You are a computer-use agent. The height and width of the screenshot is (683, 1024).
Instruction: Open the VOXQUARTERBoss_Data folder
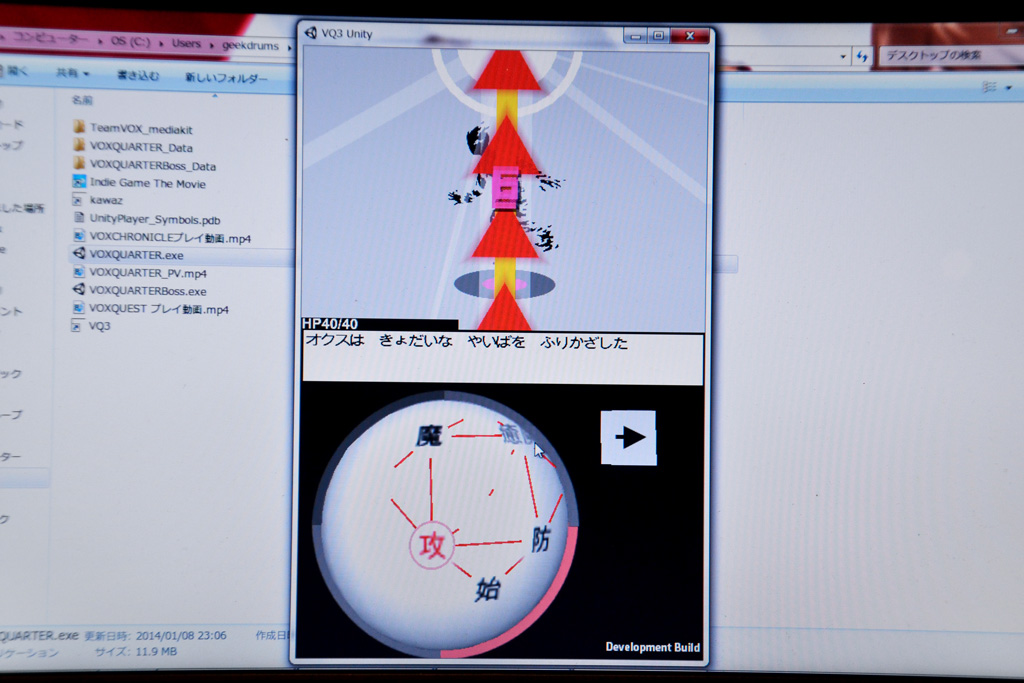click(145, 165)
